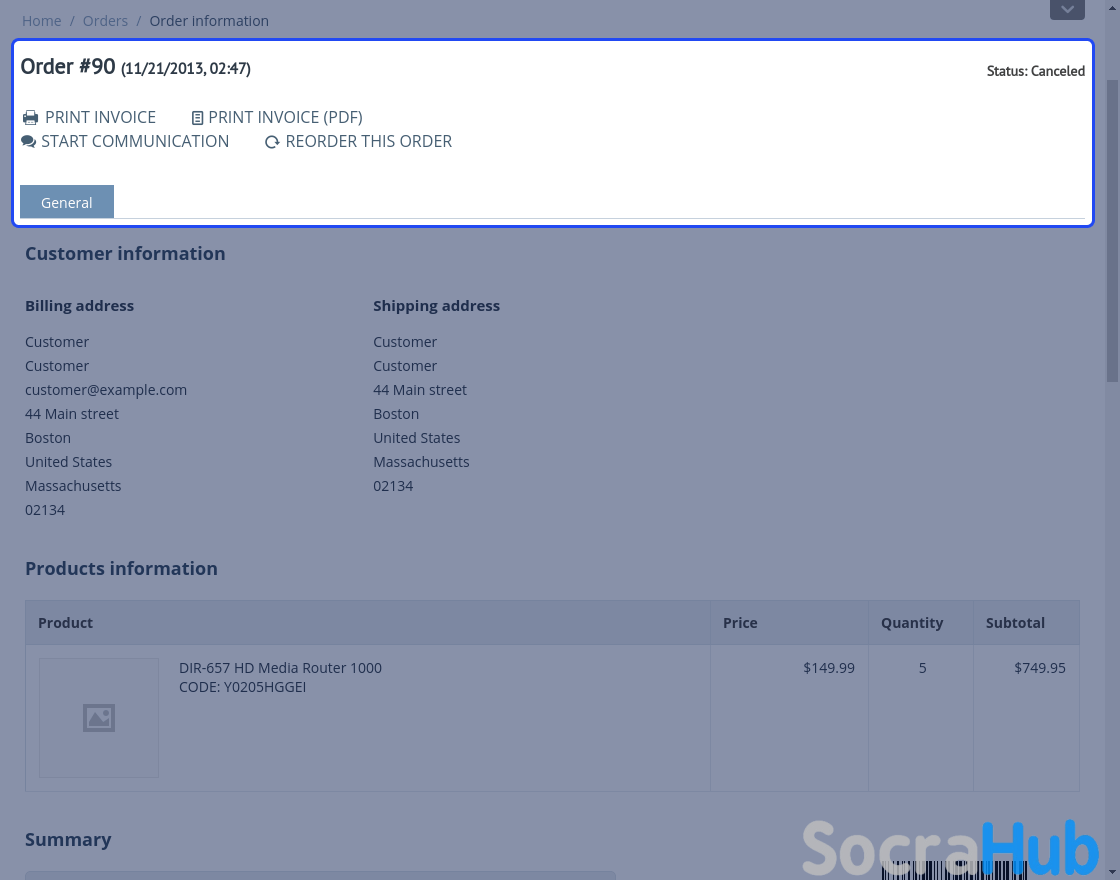
Task: Click the circular reorder arrow icon
Action: 272,142
